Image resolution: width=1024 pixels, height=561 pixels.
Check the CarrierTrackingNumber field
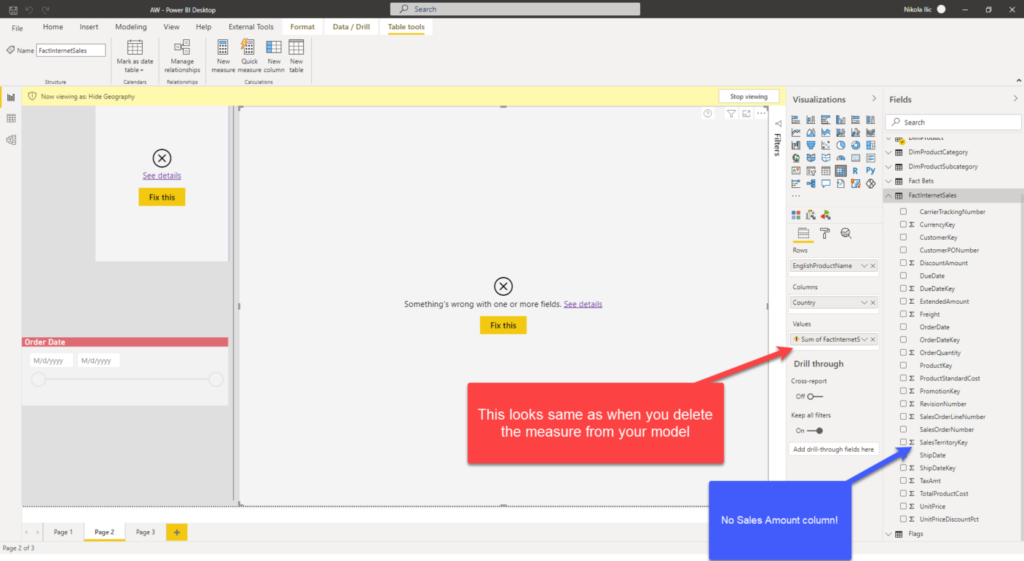click(x=903, y=212)
